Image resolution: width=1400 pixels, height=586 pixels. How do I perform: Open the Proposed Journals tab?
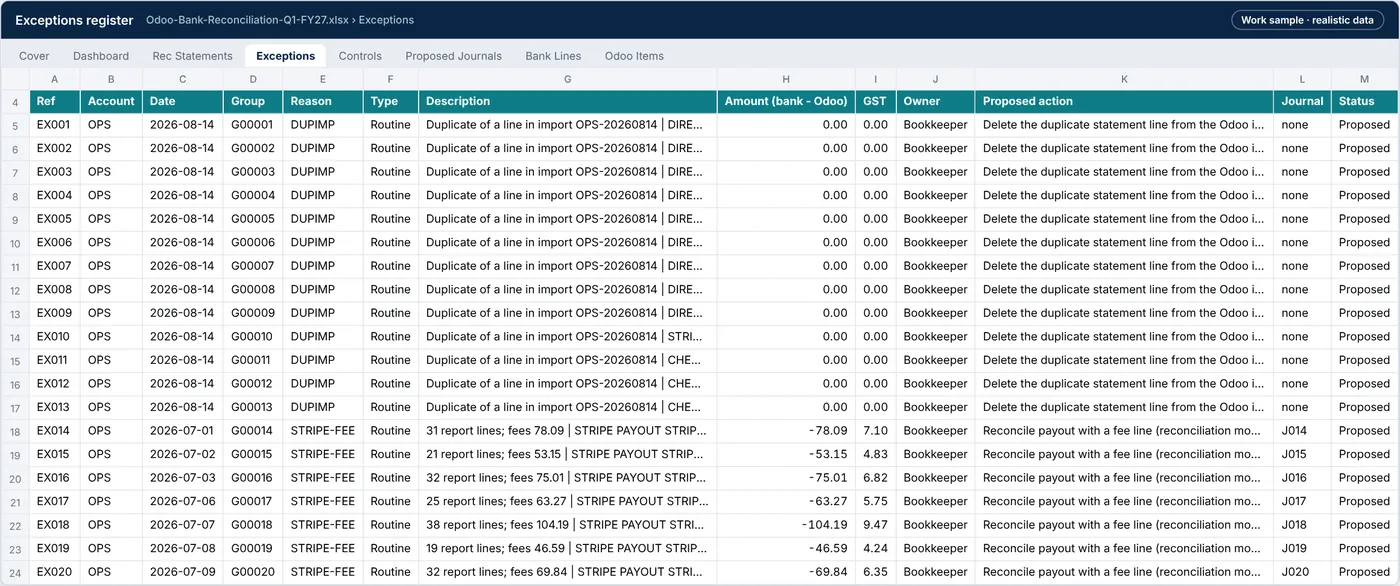[x=453, y=56]
